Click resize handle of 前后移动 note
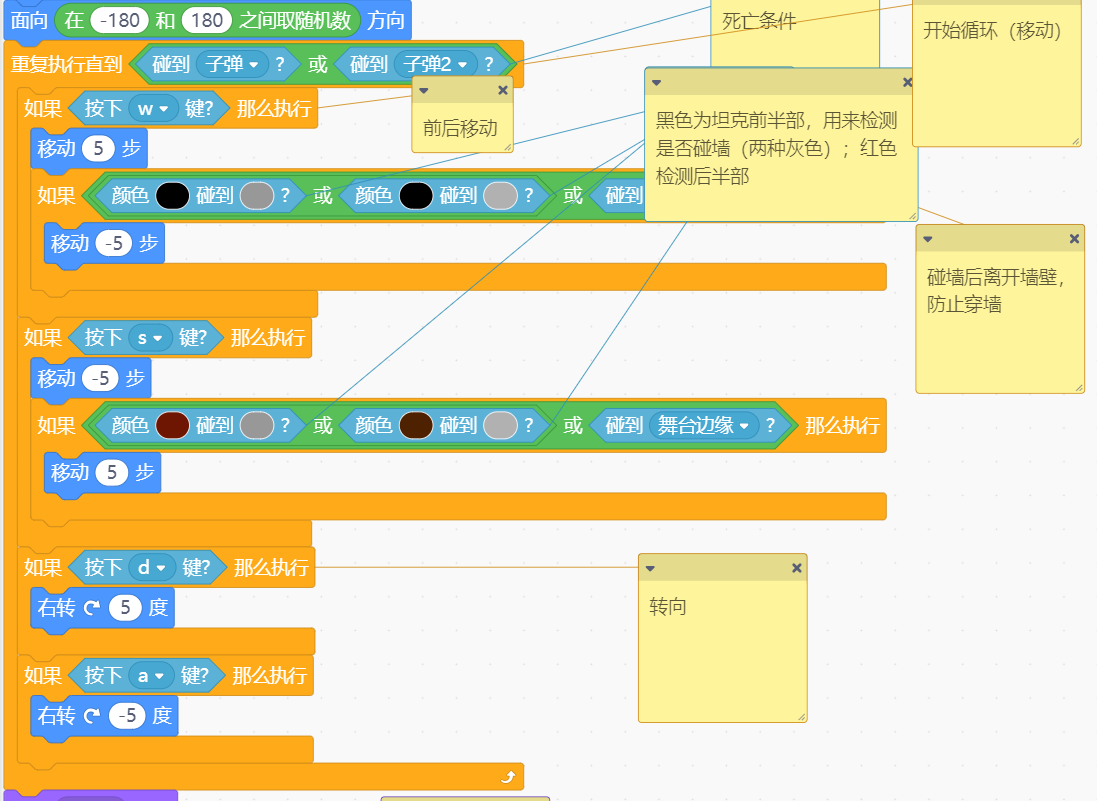This screenshot has width=1097, height=801. tap(508, 147)
